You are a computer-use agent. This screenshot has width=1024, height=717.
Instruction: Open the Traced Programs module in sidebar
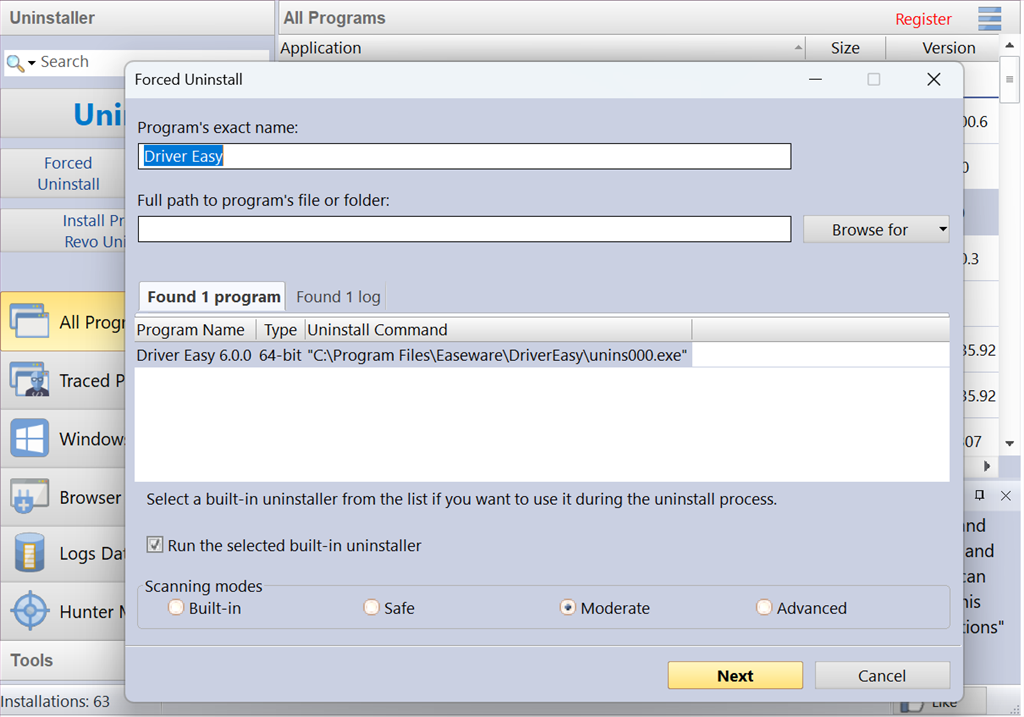(x=63, y=380)
